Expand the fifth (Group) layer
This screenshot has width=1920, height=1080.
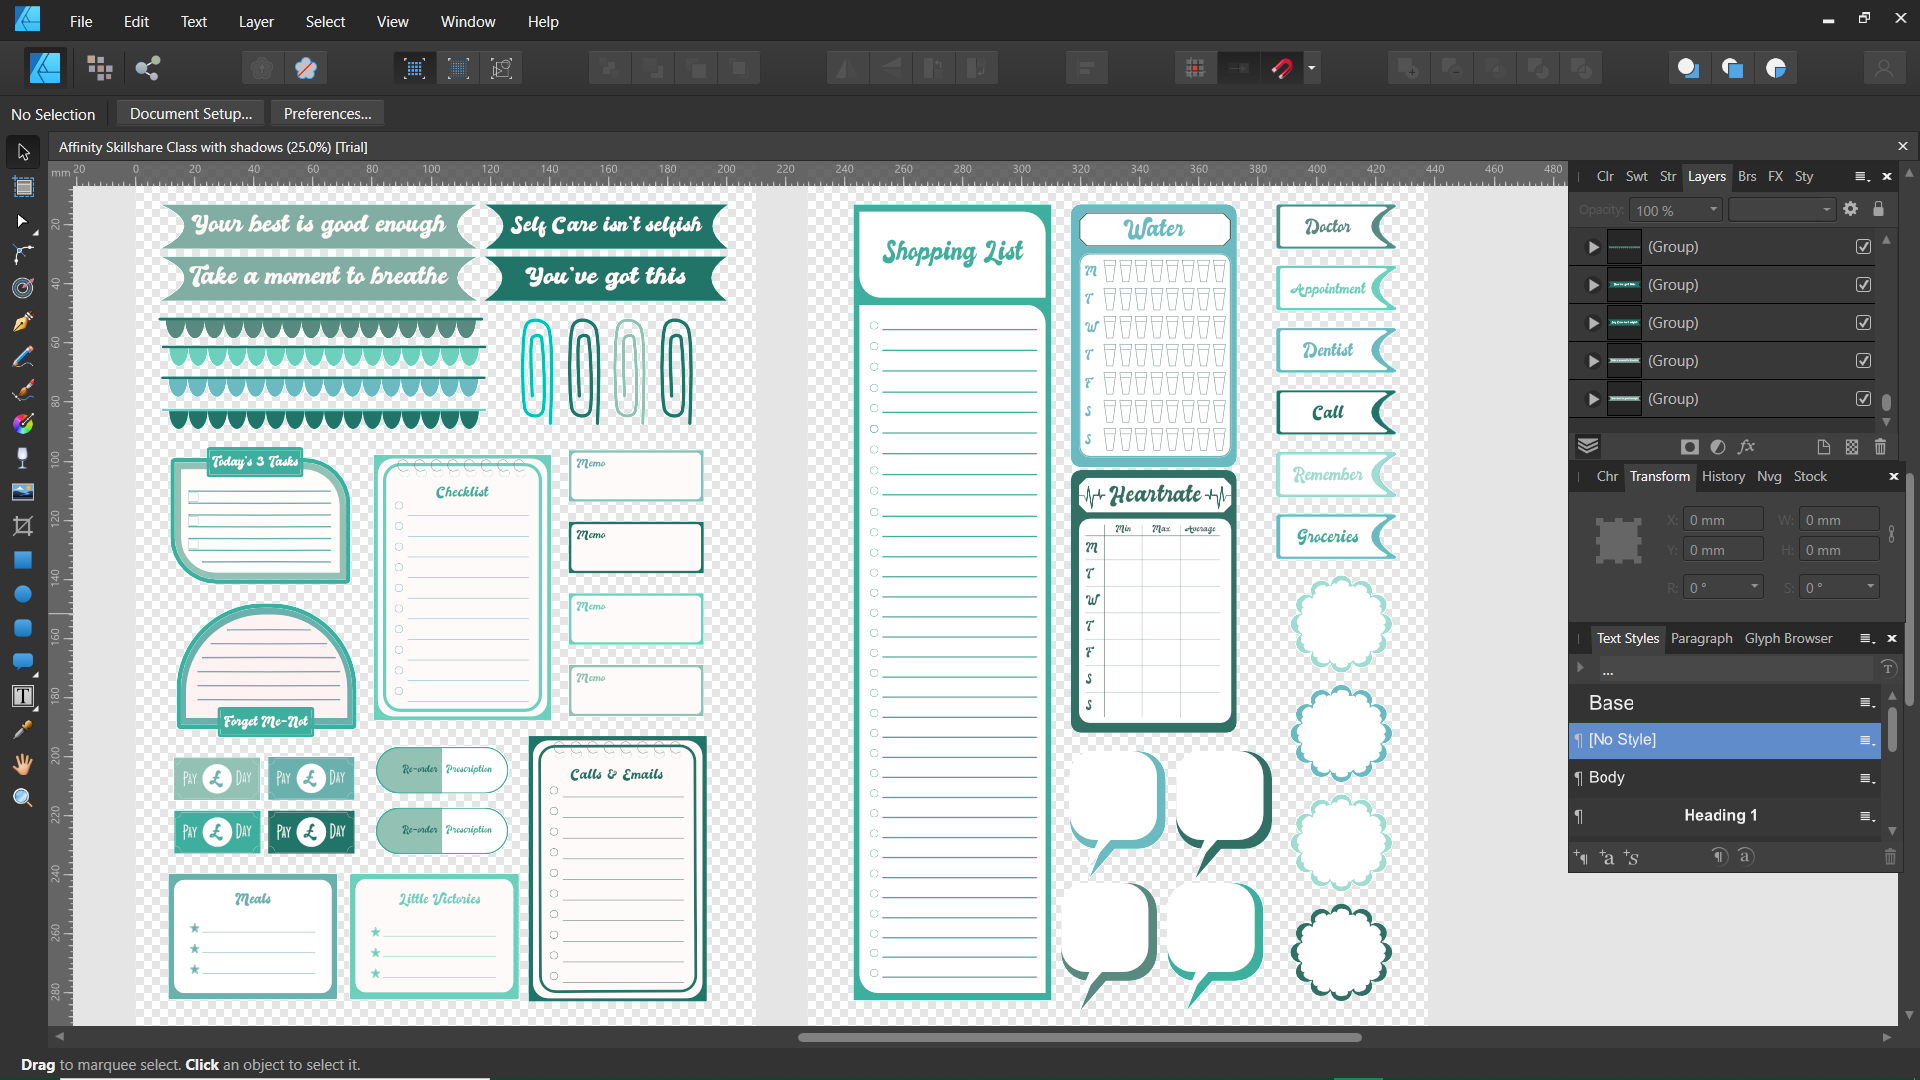click(x=1593, y=399)
